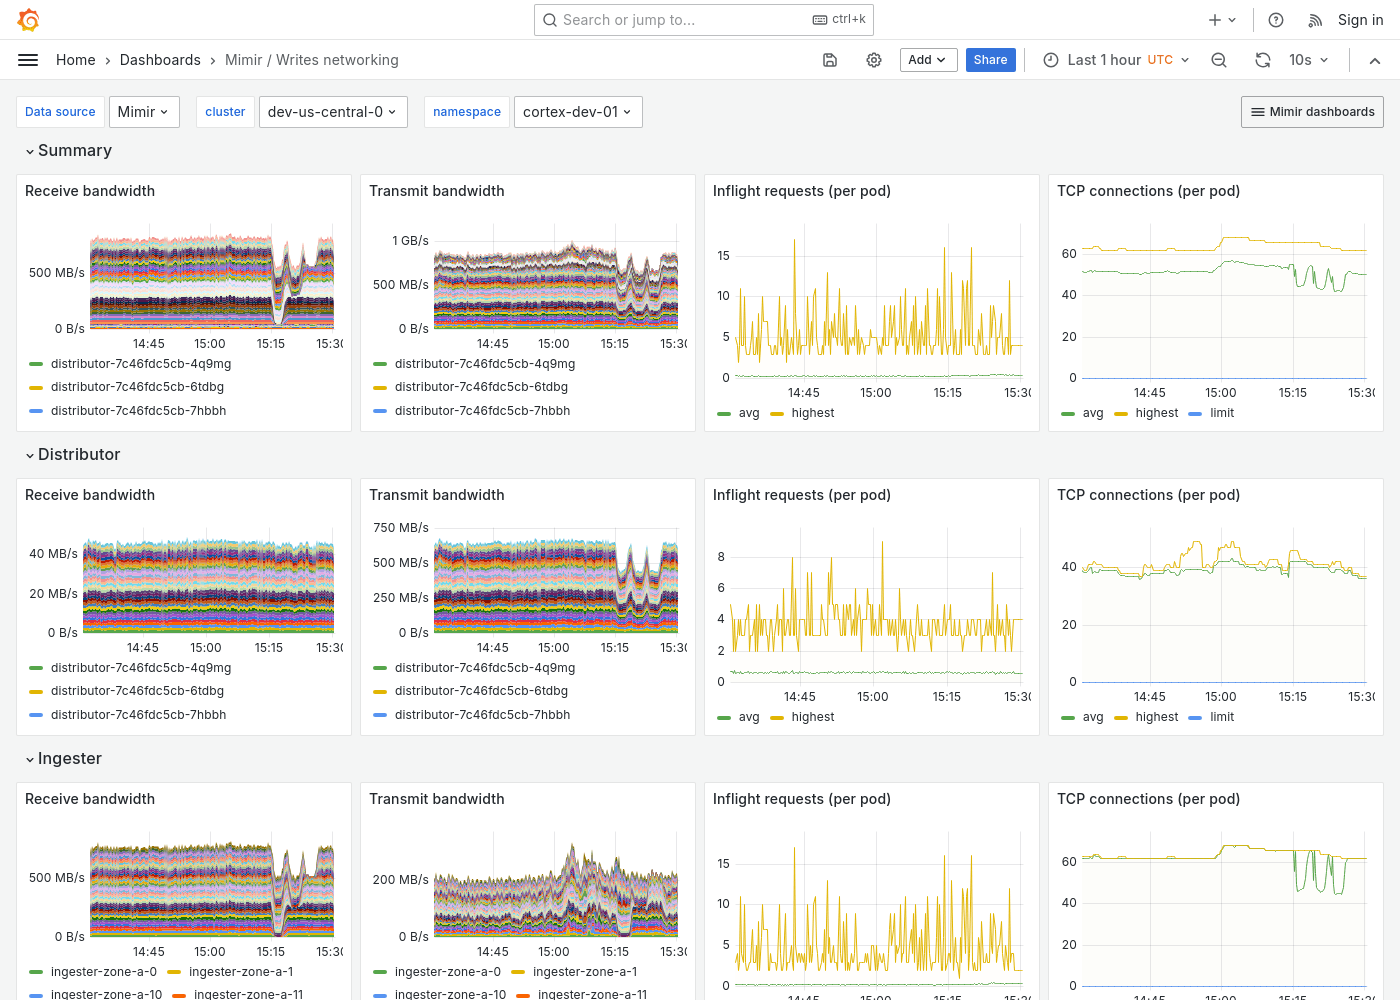1400x1000 pixels.
Task: Open the Mimir dashboards button
Action: 1312,112
